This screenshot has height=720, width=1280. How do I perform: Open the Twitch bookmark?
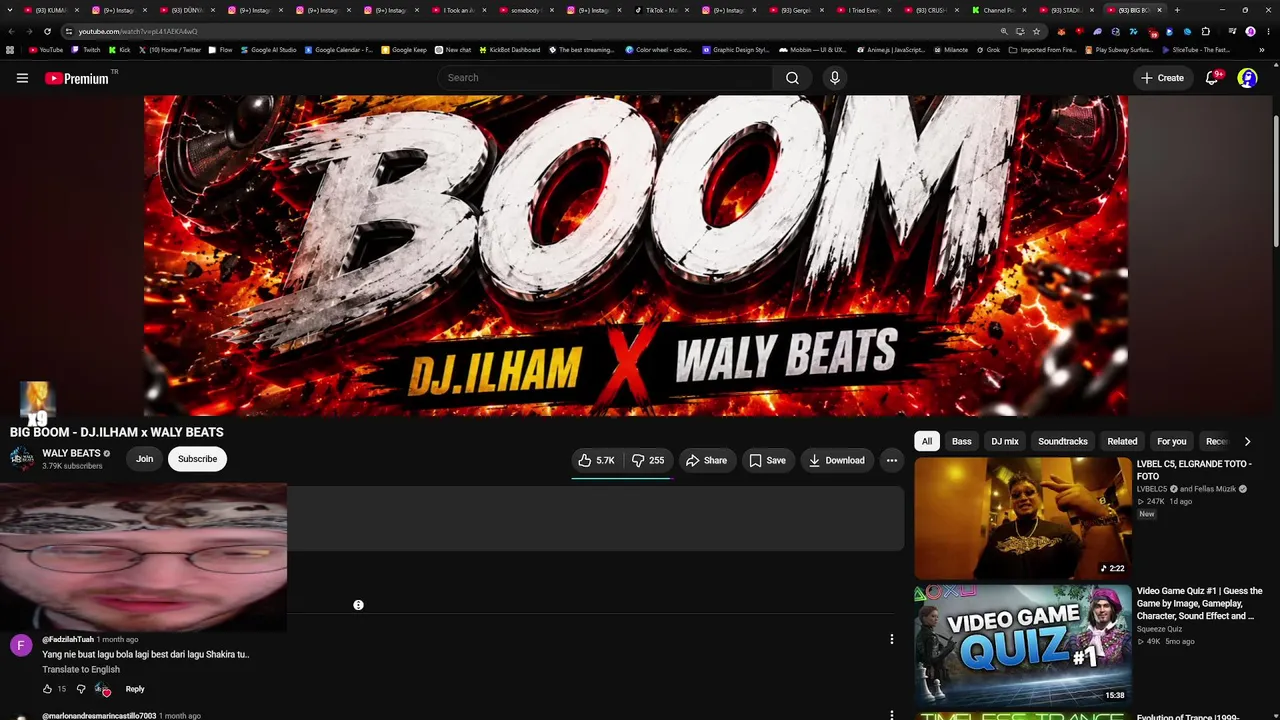point(86,50)
